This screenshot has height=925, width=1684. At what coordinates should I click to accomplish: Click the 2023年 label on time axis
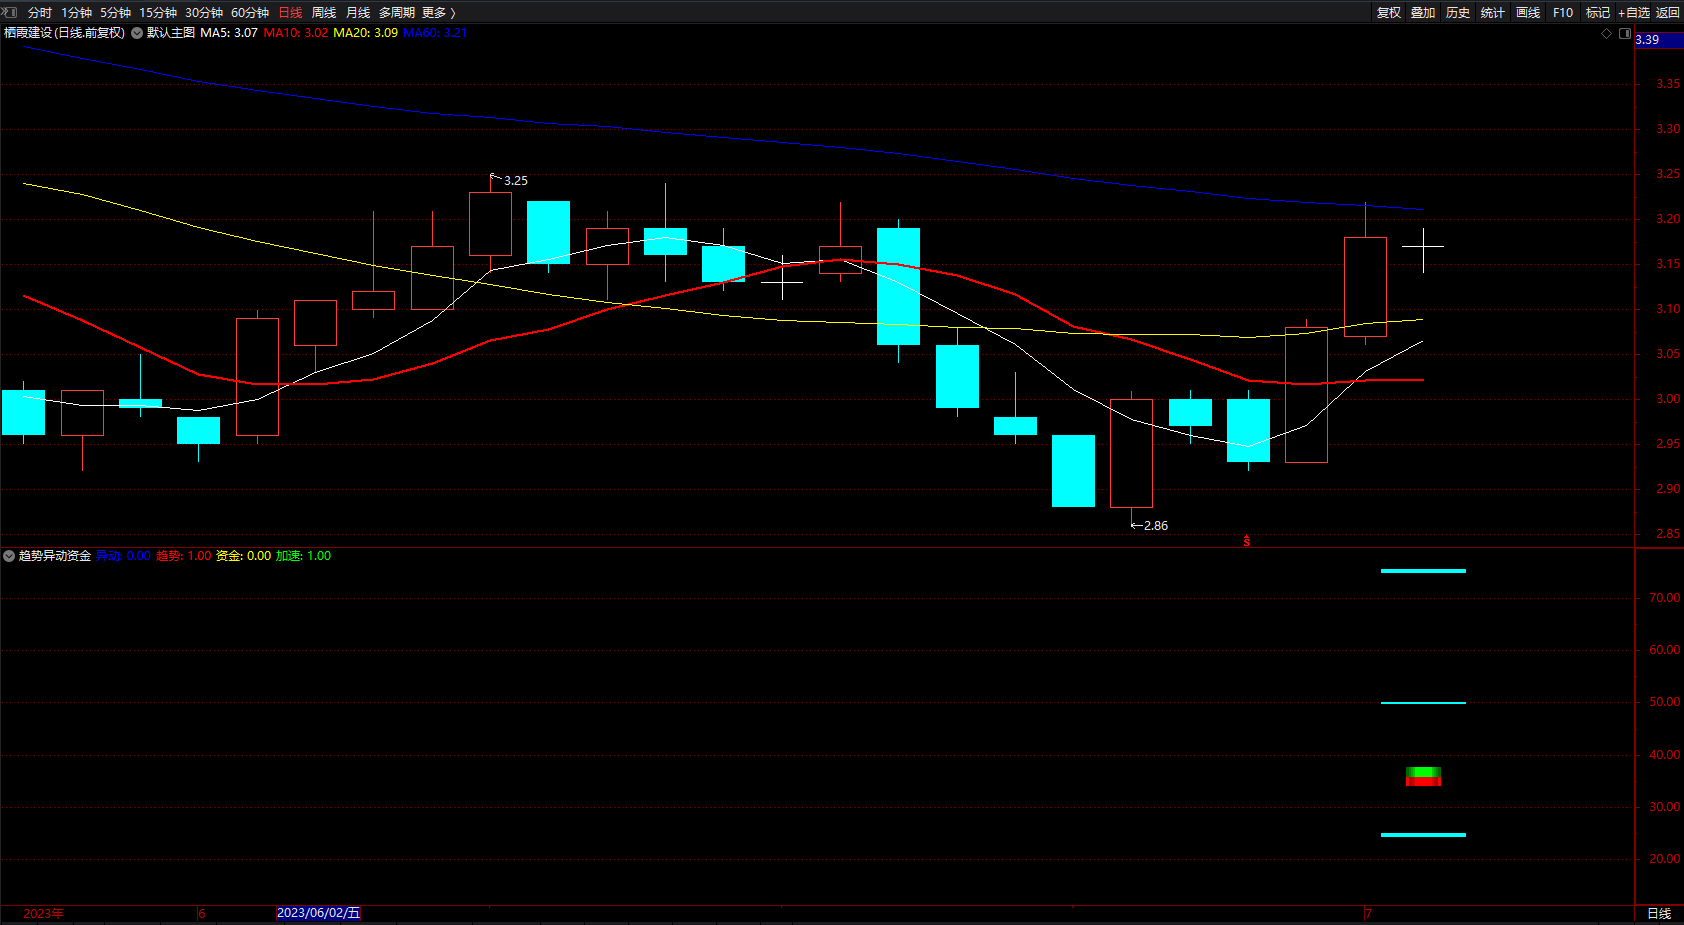(x=43, y=914)
